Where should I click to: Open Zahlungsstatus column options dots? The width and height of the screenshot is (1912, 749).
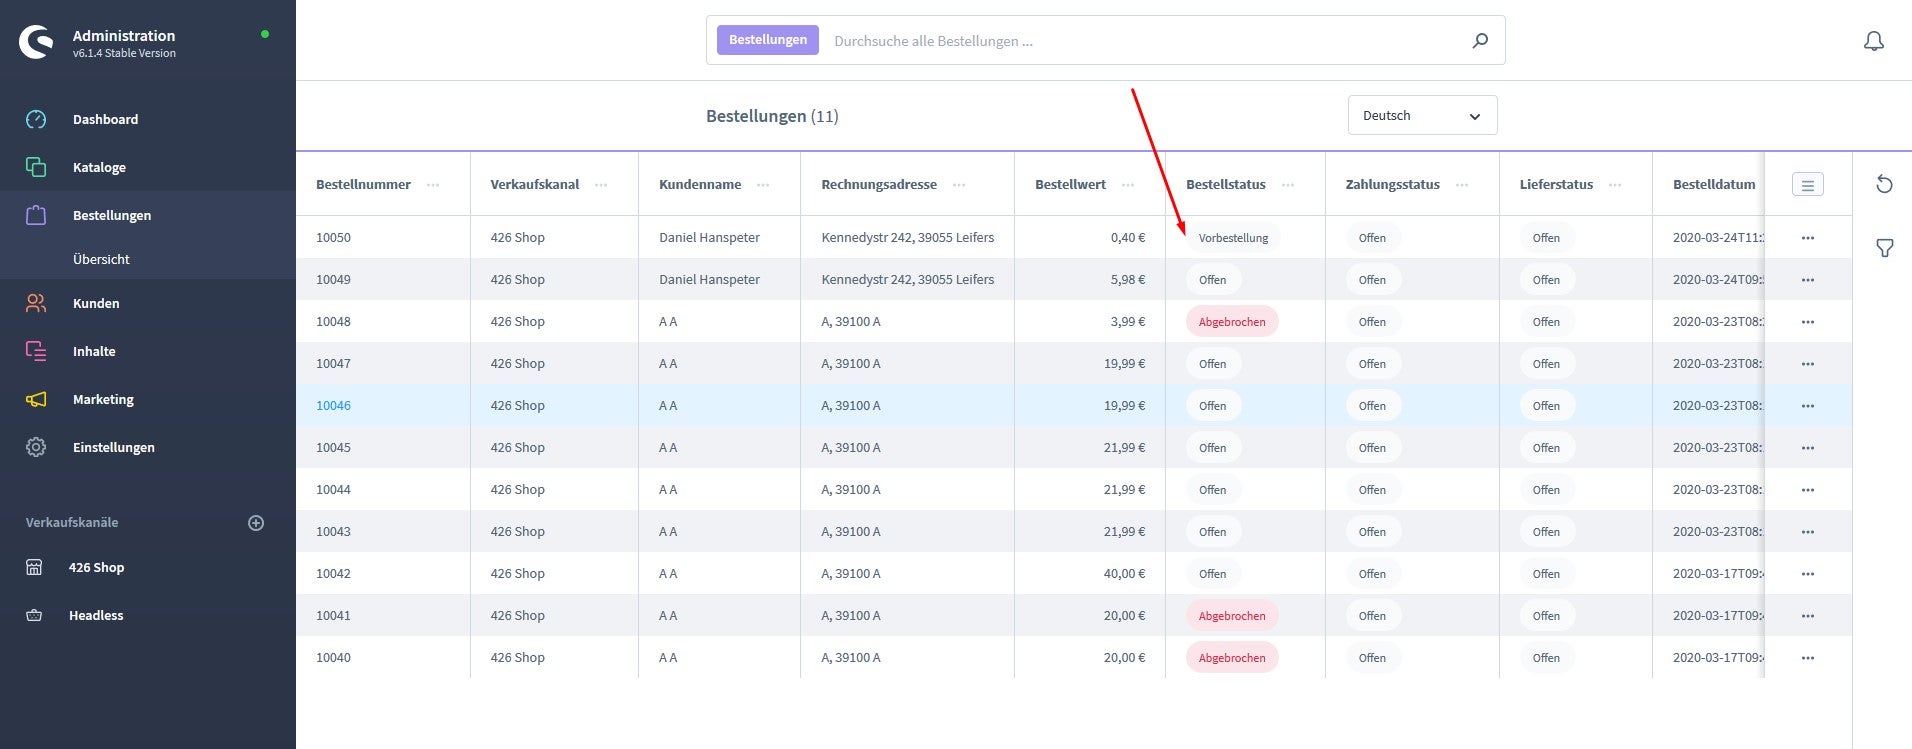1462,185
